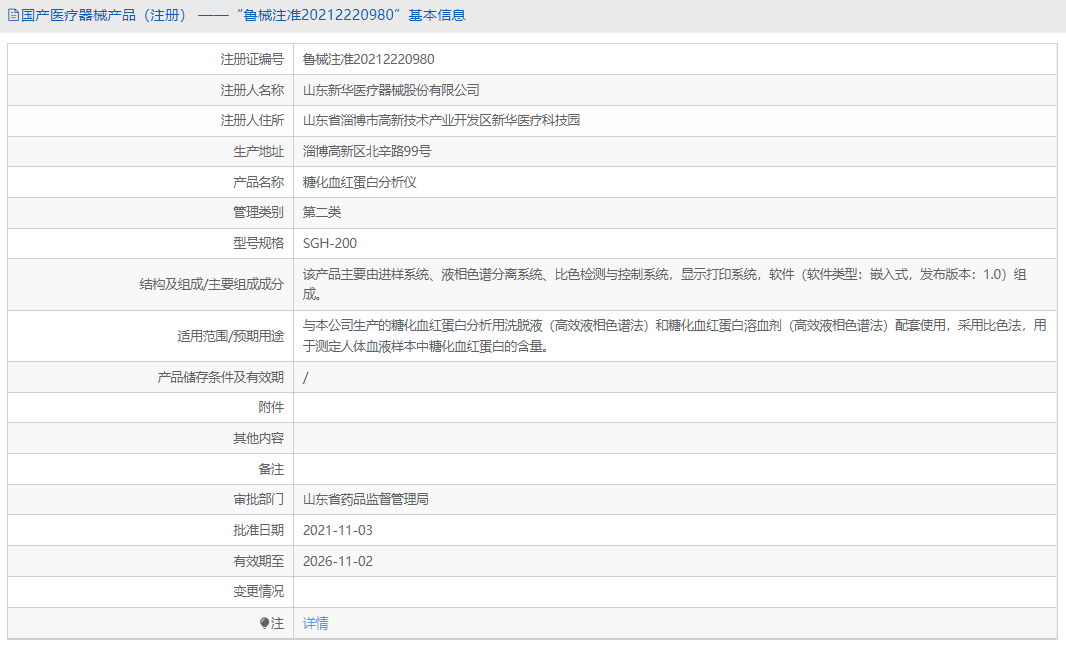Viewport: 1066px width, 646px height.
Task: Click the 管理类别 value 第二类
Action: tap(321, 212)
